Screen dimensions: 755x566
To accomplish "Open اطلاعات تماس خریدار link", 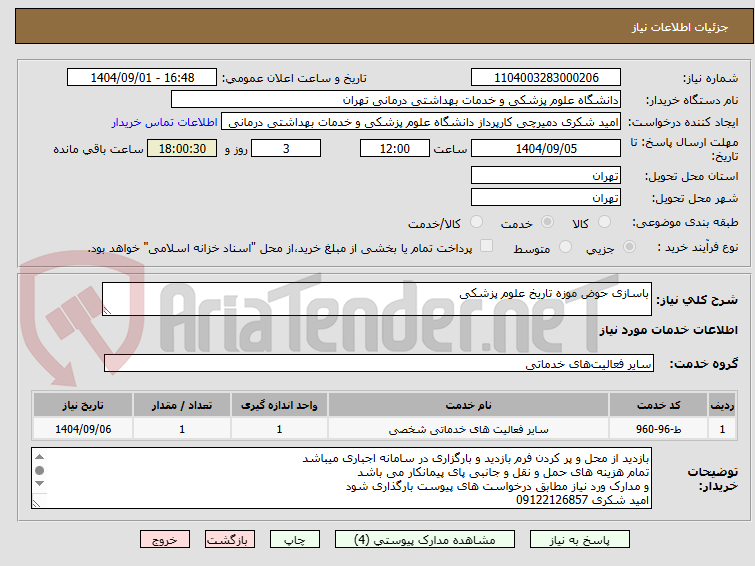I will pos(165,122).
